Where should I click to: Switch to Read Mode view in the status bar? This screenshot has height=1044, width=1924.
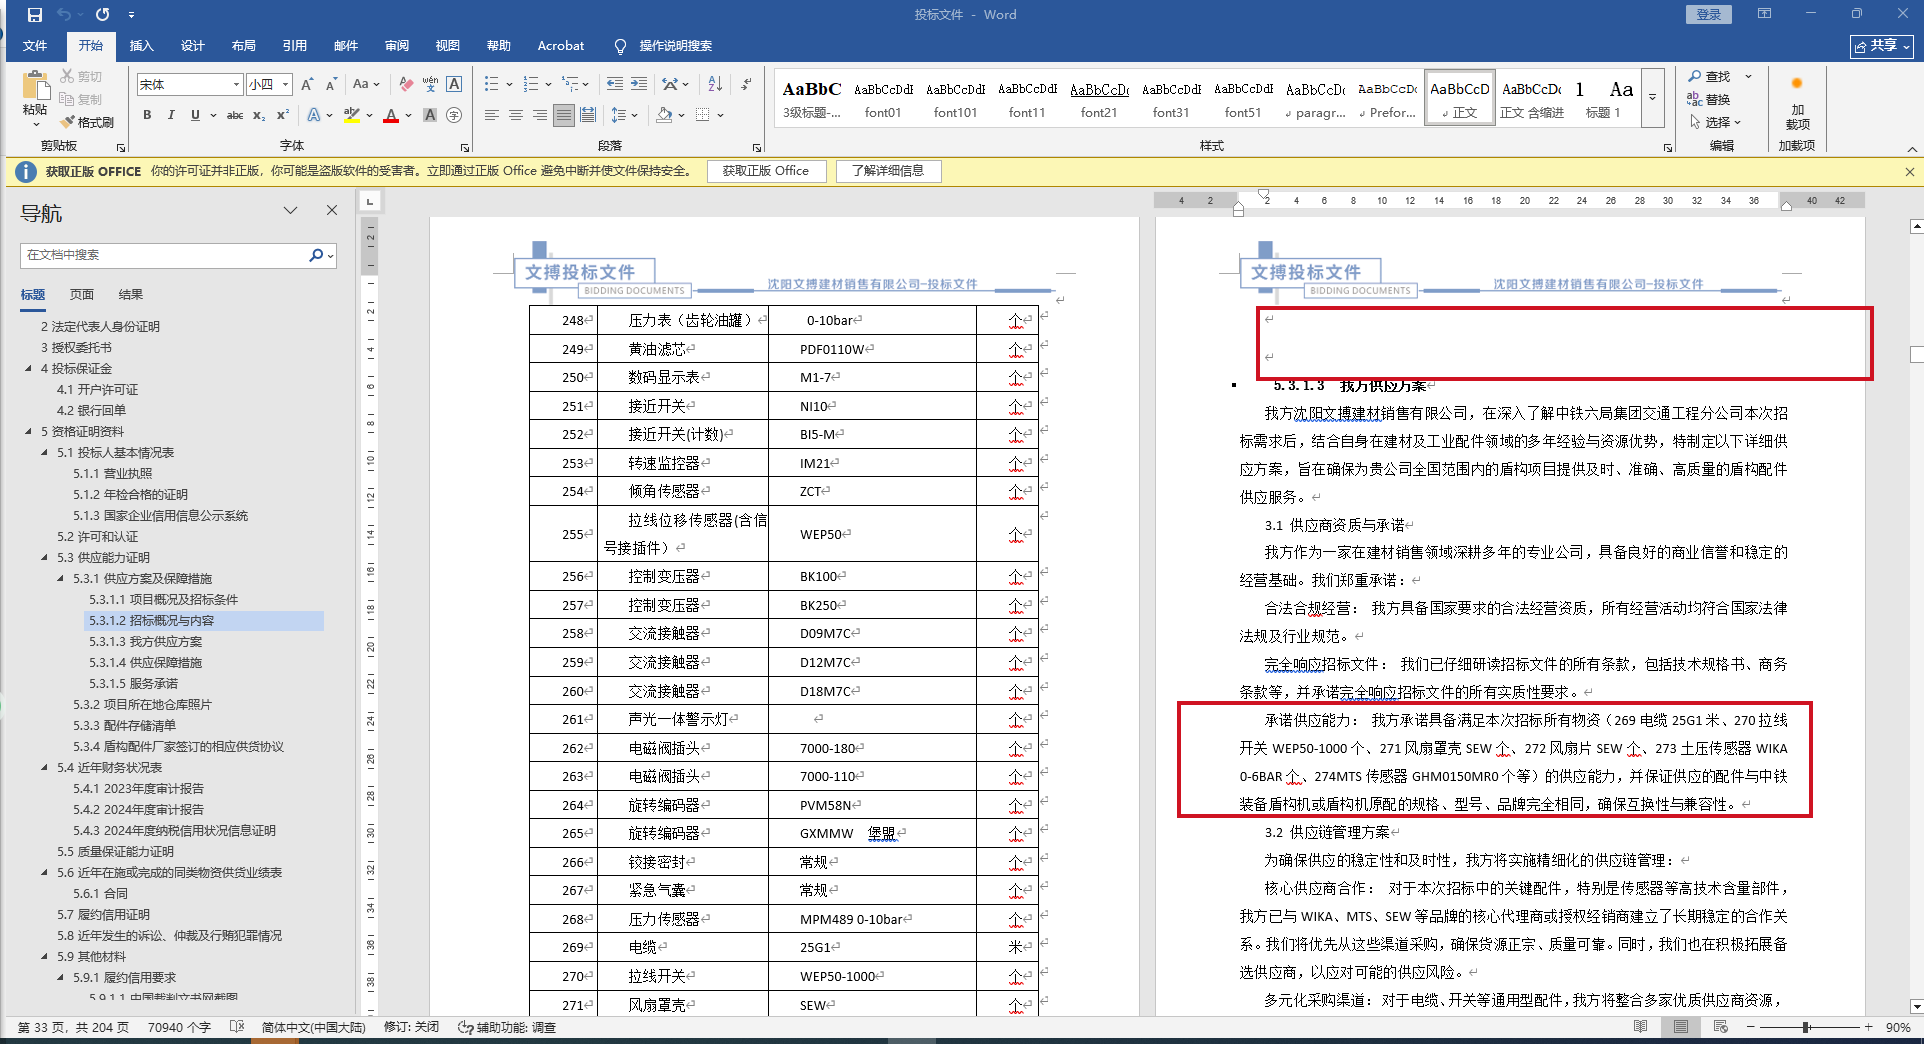pos(1640,1027)
